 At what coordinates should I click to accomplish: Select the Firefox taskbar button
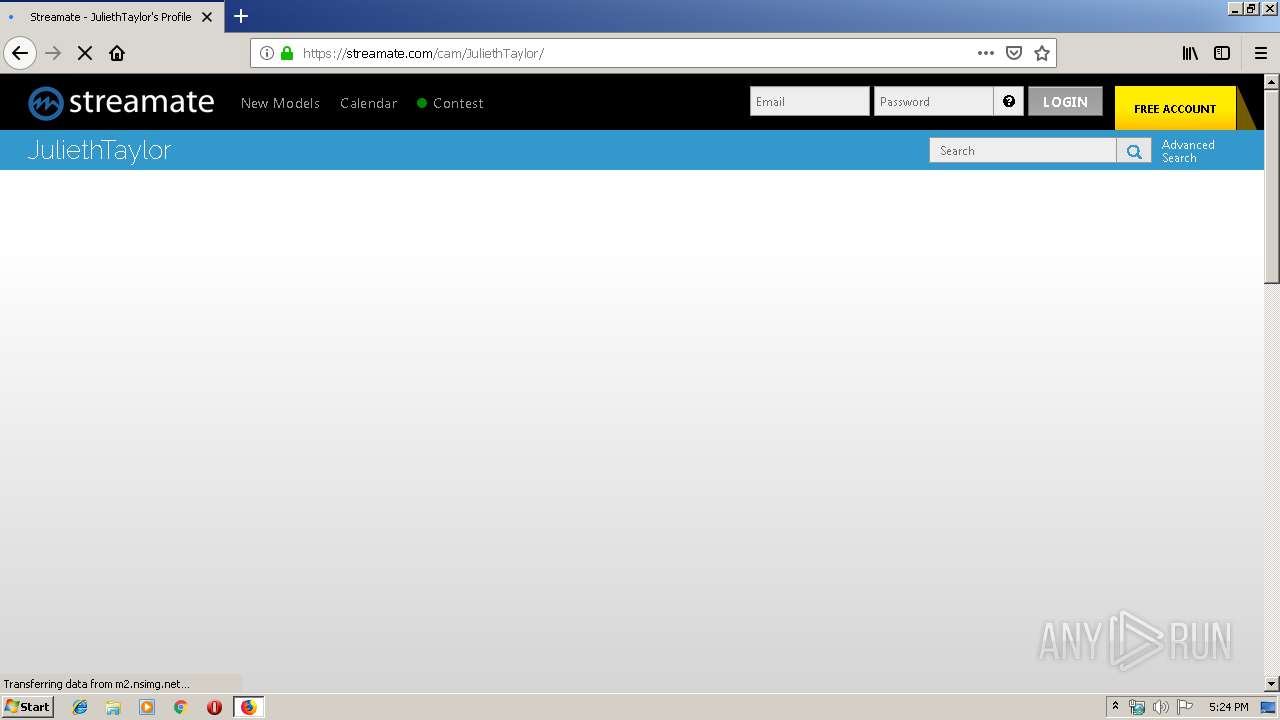point(248,707)
